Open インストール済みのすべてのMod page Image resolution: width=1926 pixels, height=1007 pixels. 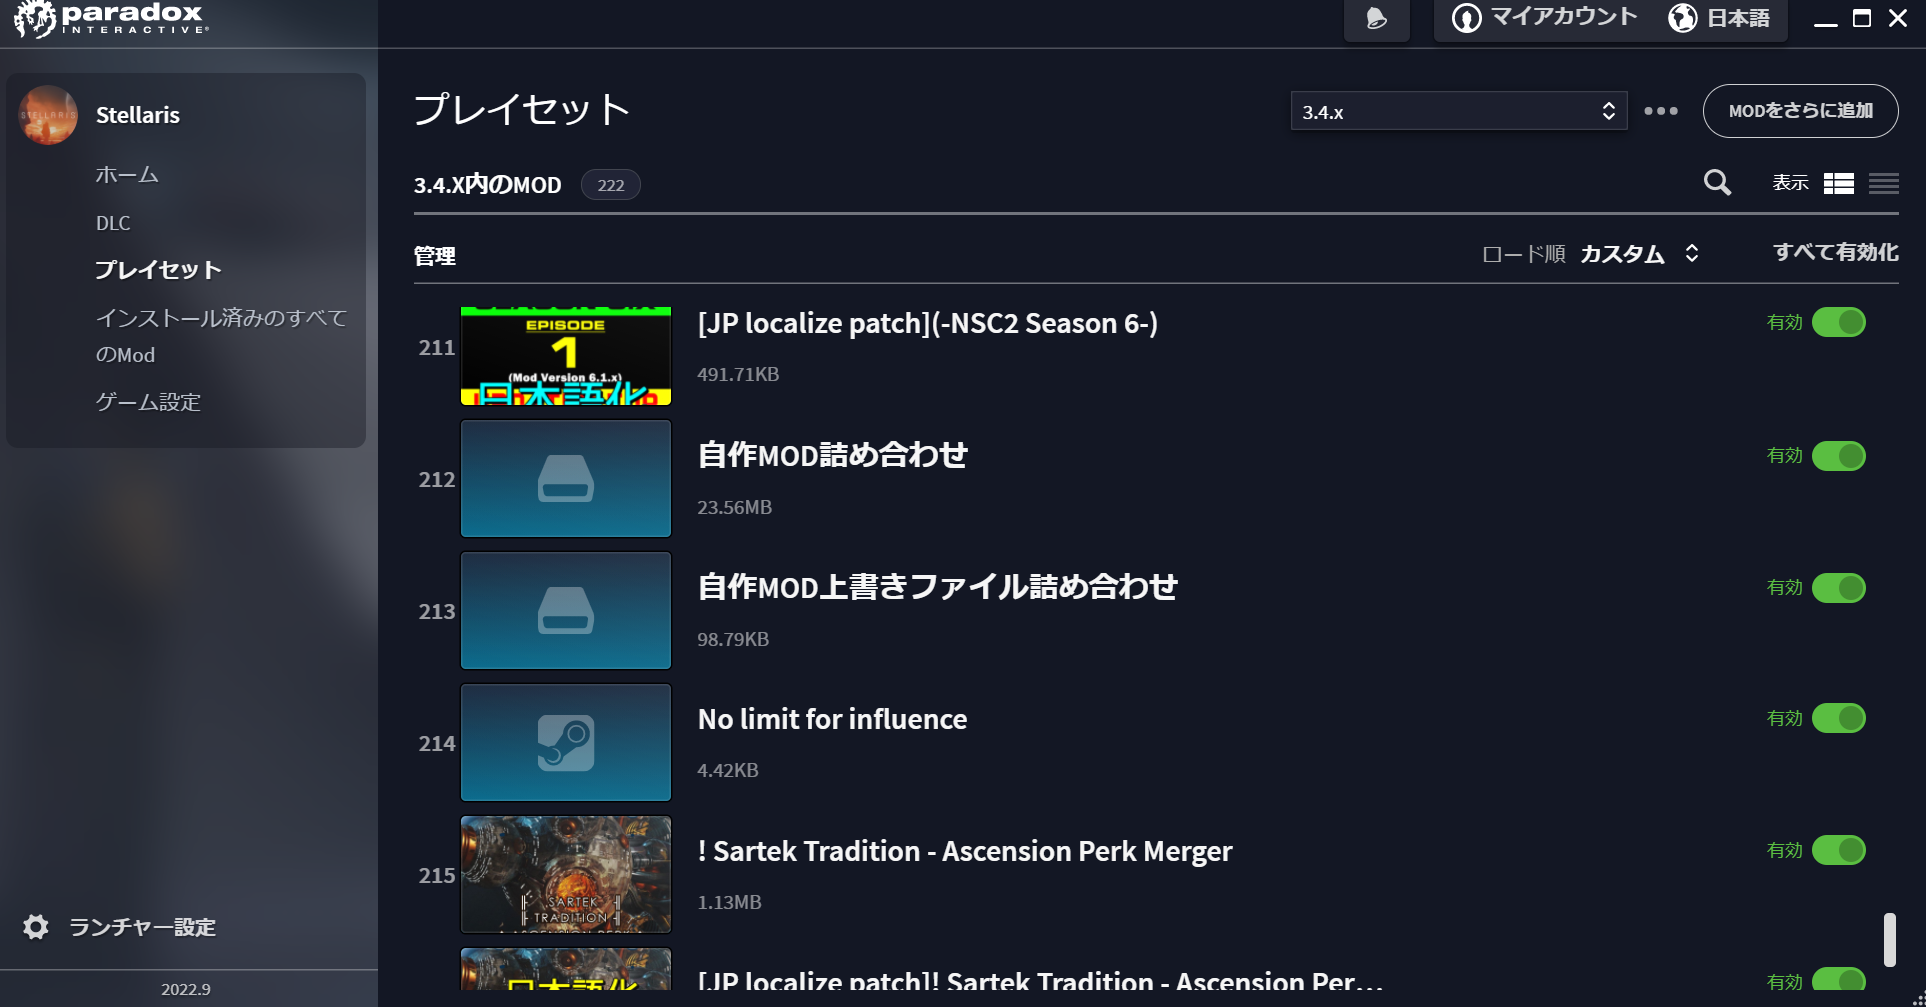[221, 336]
